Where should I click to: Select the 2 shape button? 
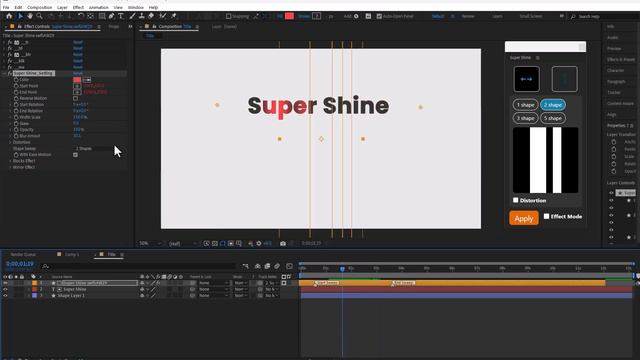[x=553, y=105]
